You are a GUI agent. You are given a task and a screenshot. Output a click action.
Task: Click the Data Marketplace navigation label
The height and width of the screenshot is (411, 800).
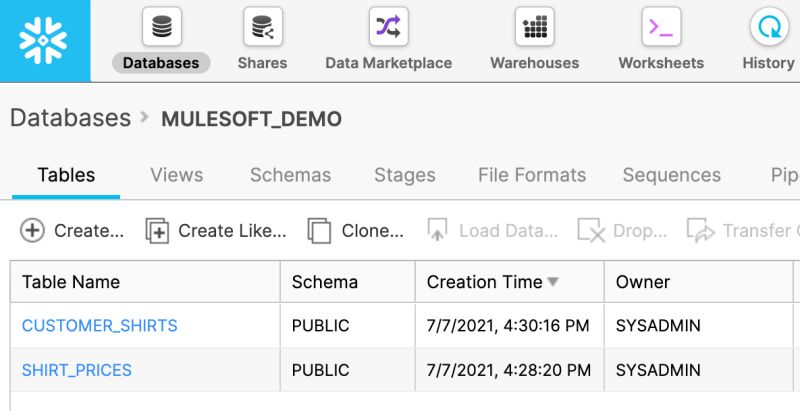click(x=389, y=63)
